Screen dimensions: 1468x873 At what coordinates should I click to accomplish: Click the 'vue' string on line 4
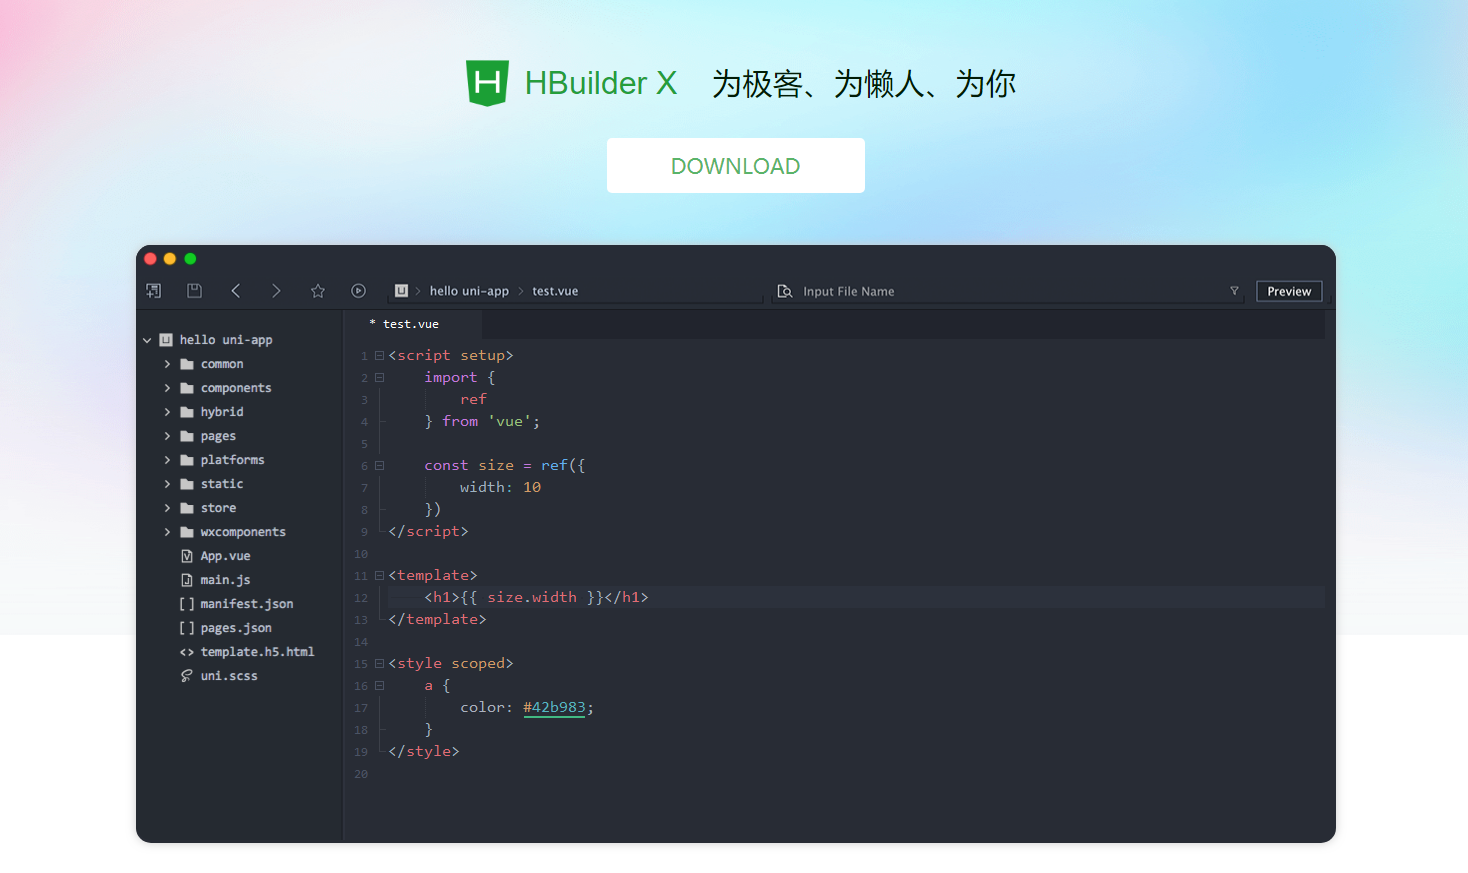510,421
